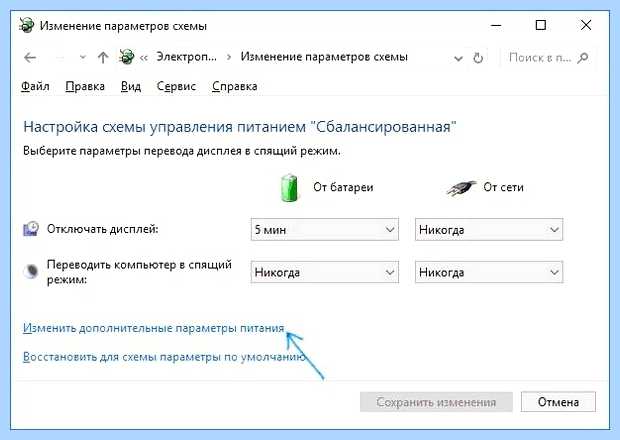Open the Правка menu

tap(85, 86)
